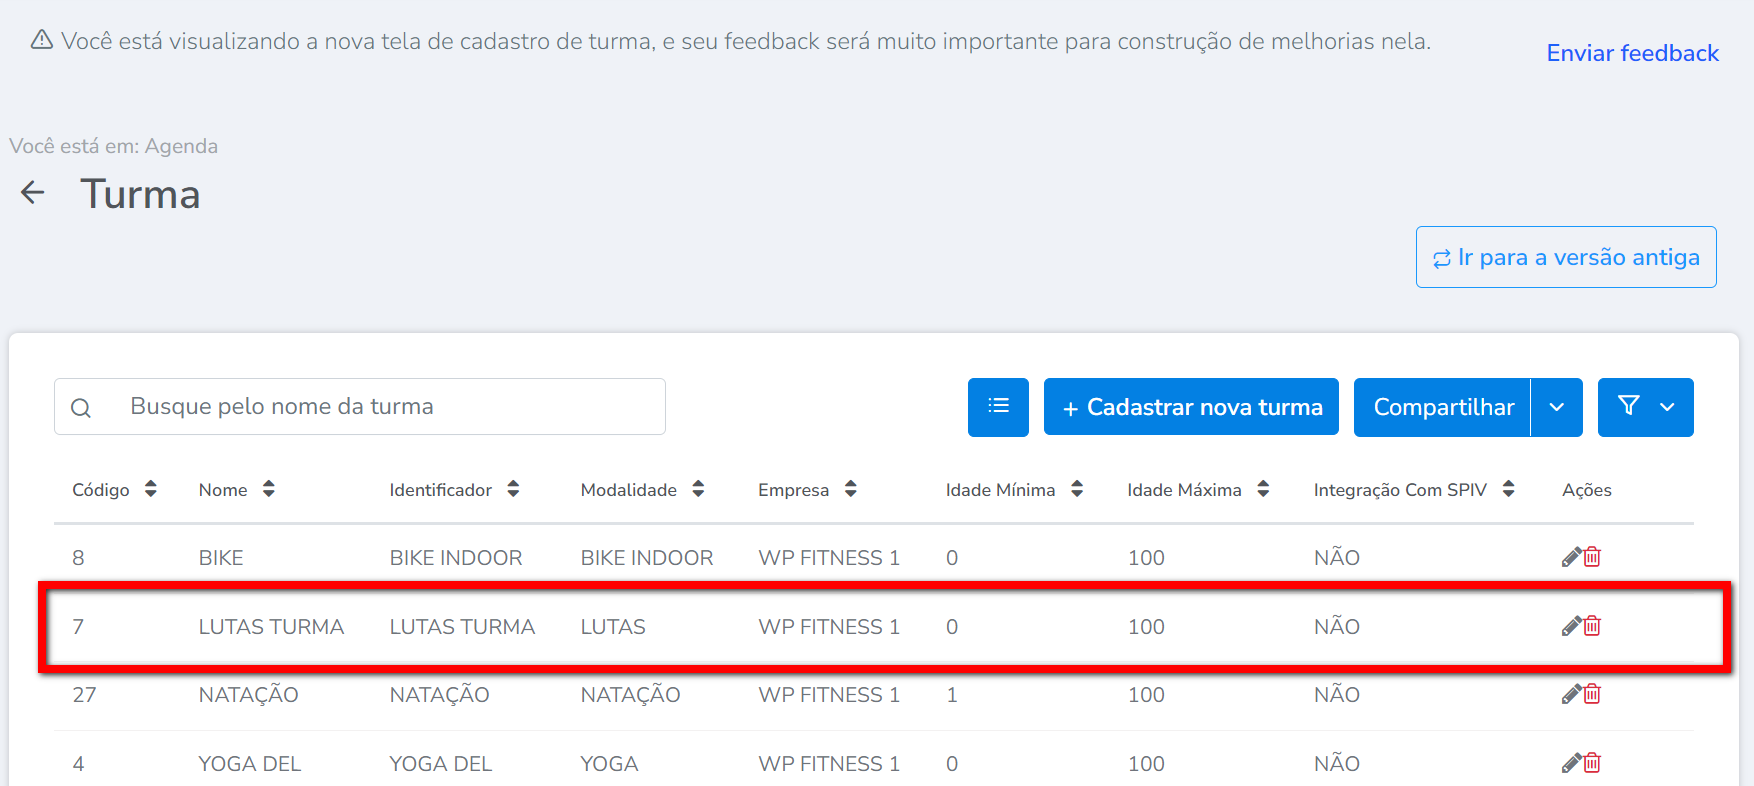Edit the LUTAS TURMA row pencil icon
The height and width of the screenshot is (786, 1754).
1571,626
